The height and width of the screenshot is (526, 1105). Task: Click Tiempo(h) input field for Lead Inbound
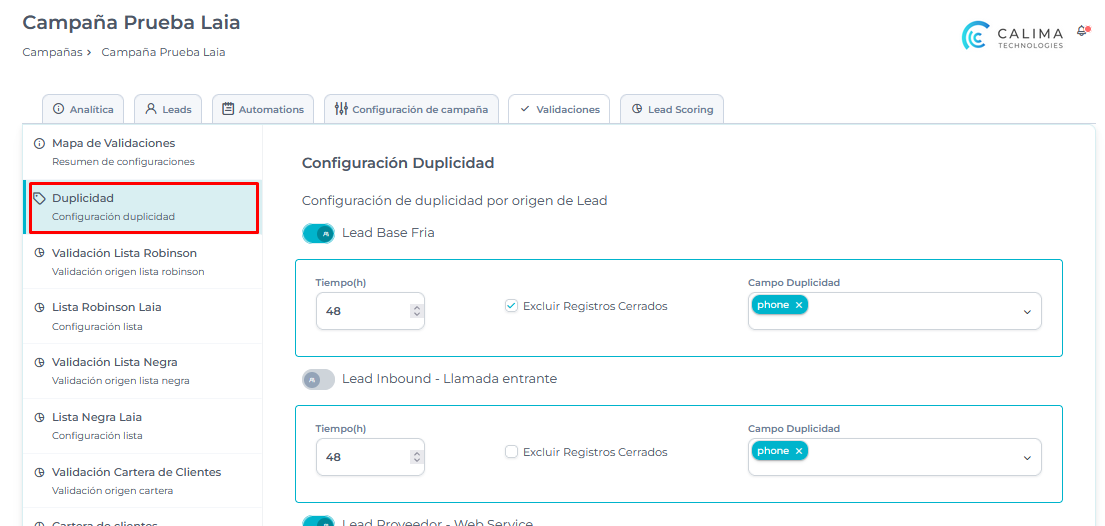tap(360, 457)
